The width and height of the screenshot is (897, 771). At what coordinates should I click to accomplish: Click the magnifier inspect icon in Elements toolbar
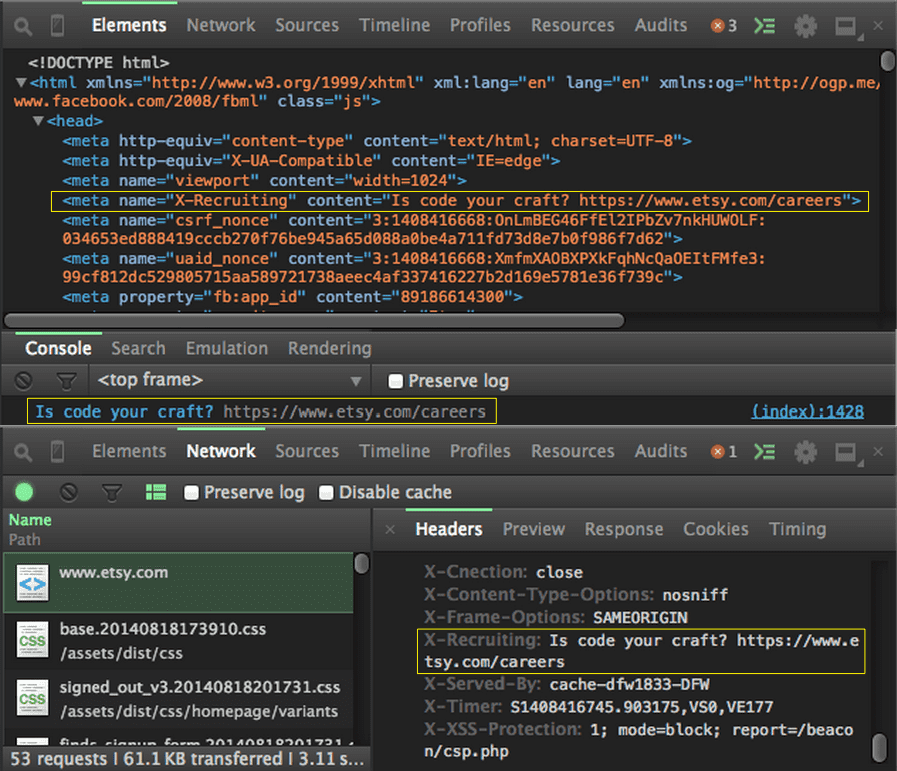click(x=23, y=25)
